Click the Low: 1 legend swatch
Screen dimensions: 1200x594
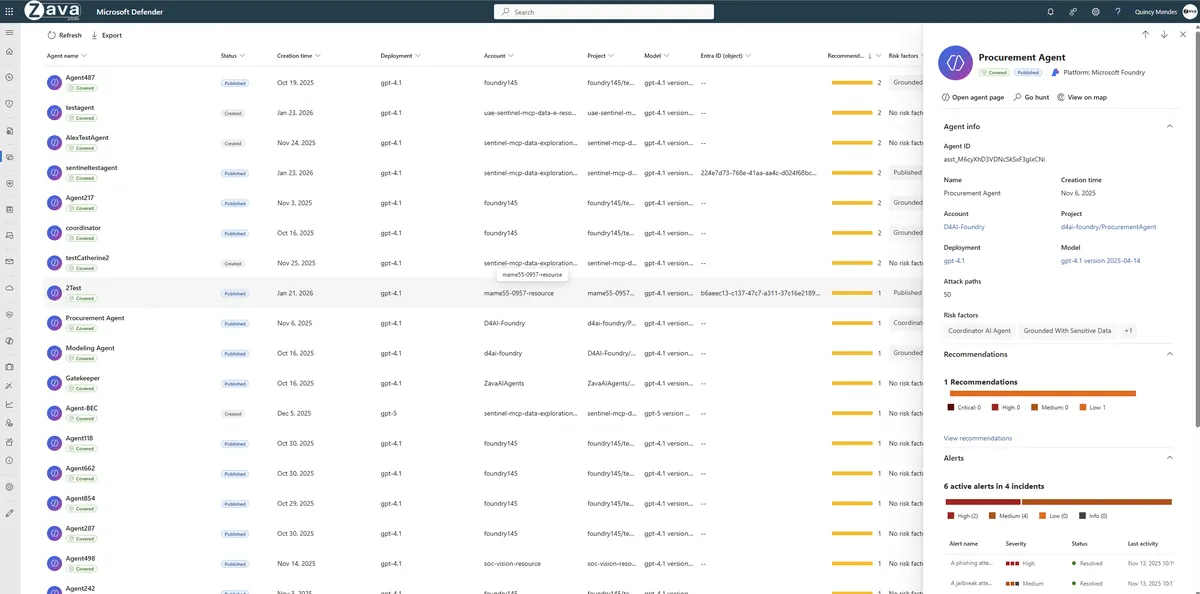pos(1083,407)
